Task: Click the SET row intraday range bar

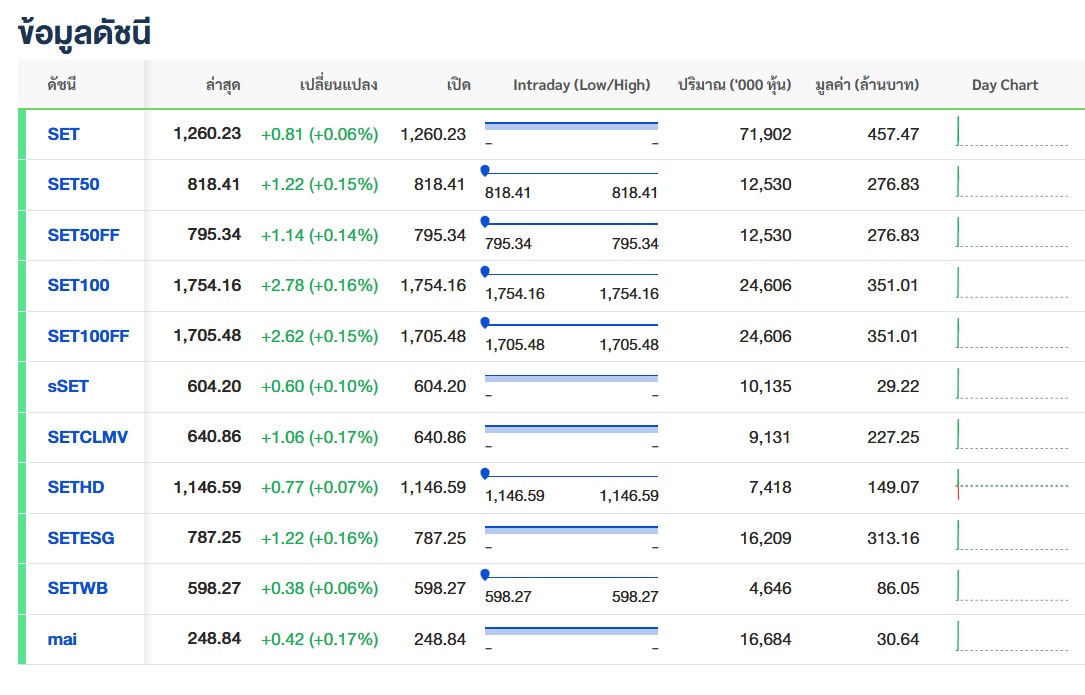Action: click(x=572, y=126)
